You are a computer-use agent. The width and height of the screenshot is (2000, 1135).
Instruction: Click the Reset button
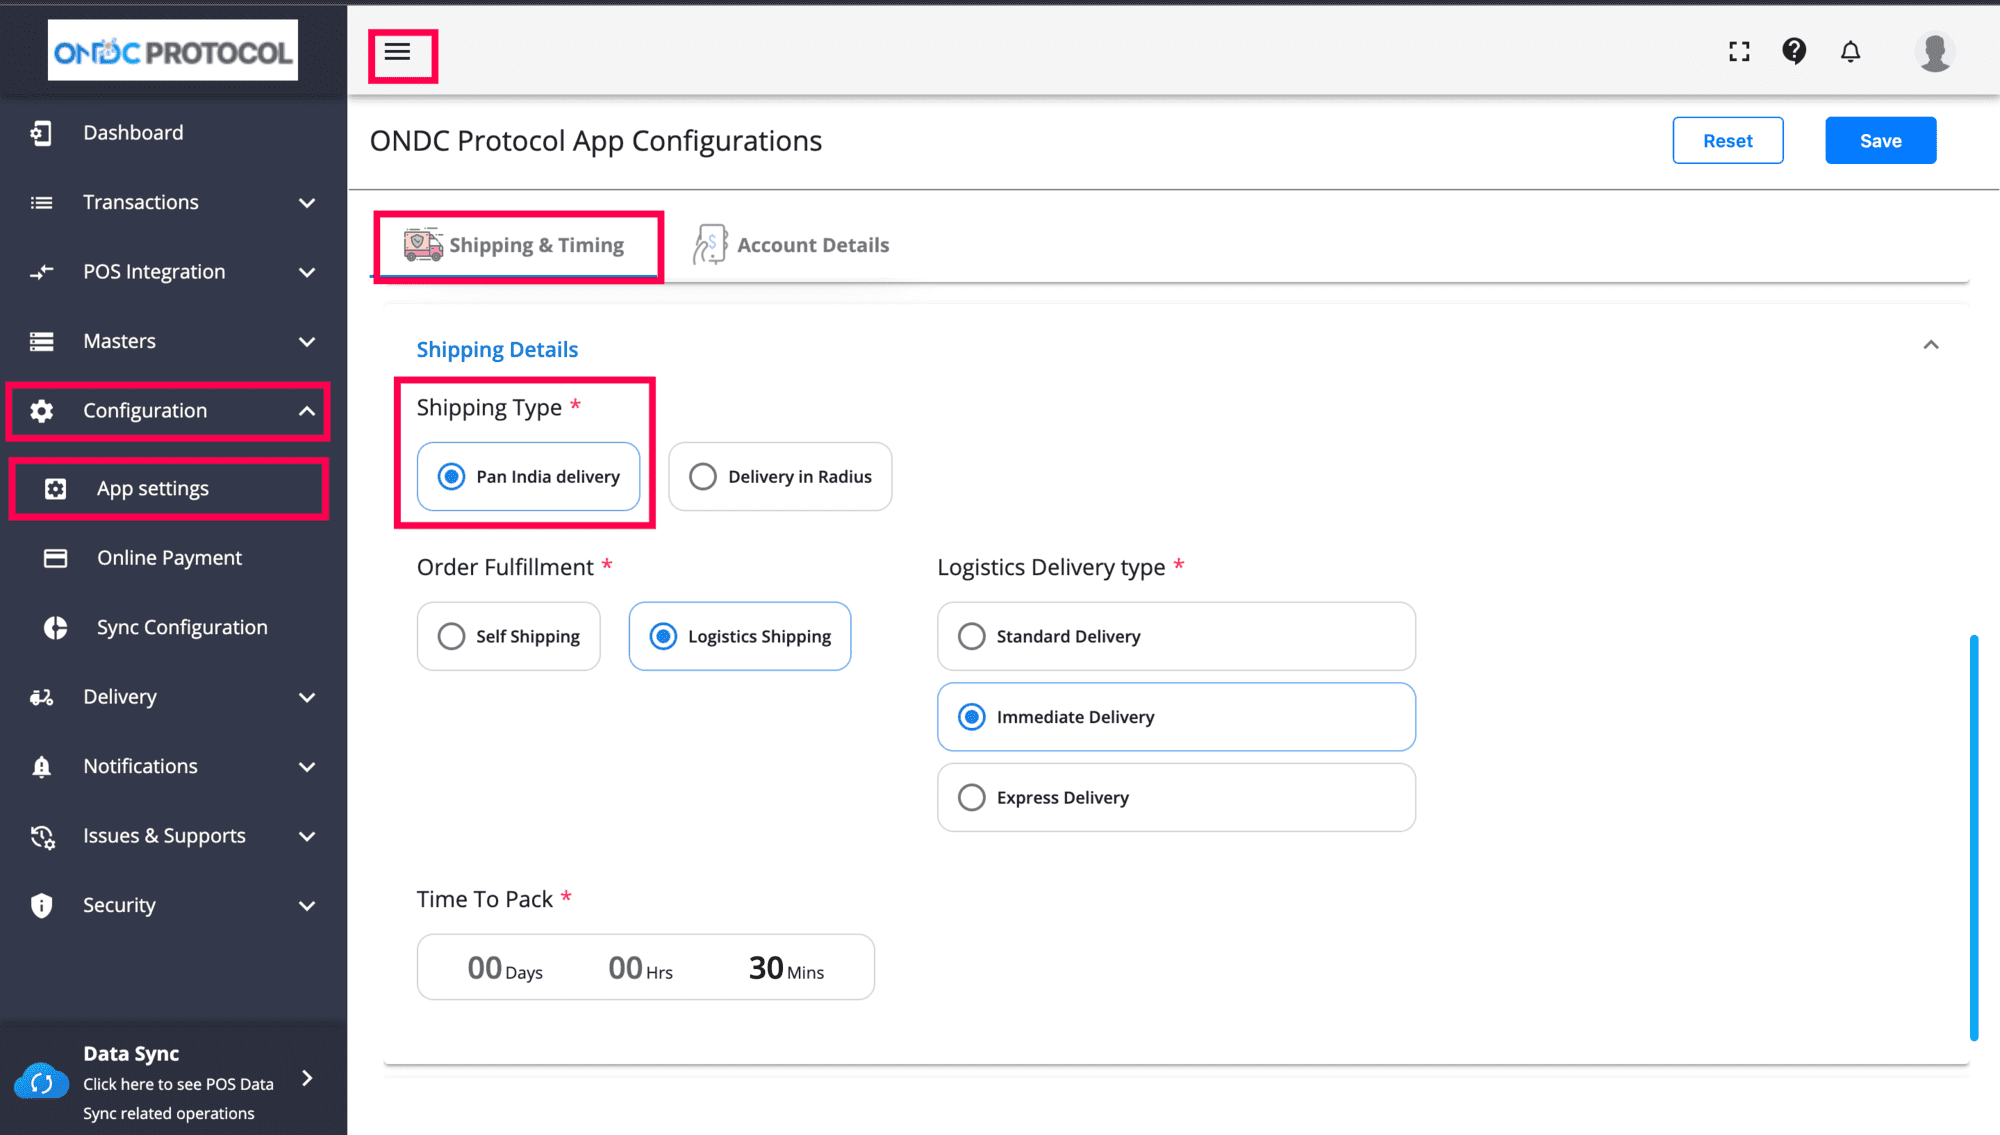coord(1727,141)
